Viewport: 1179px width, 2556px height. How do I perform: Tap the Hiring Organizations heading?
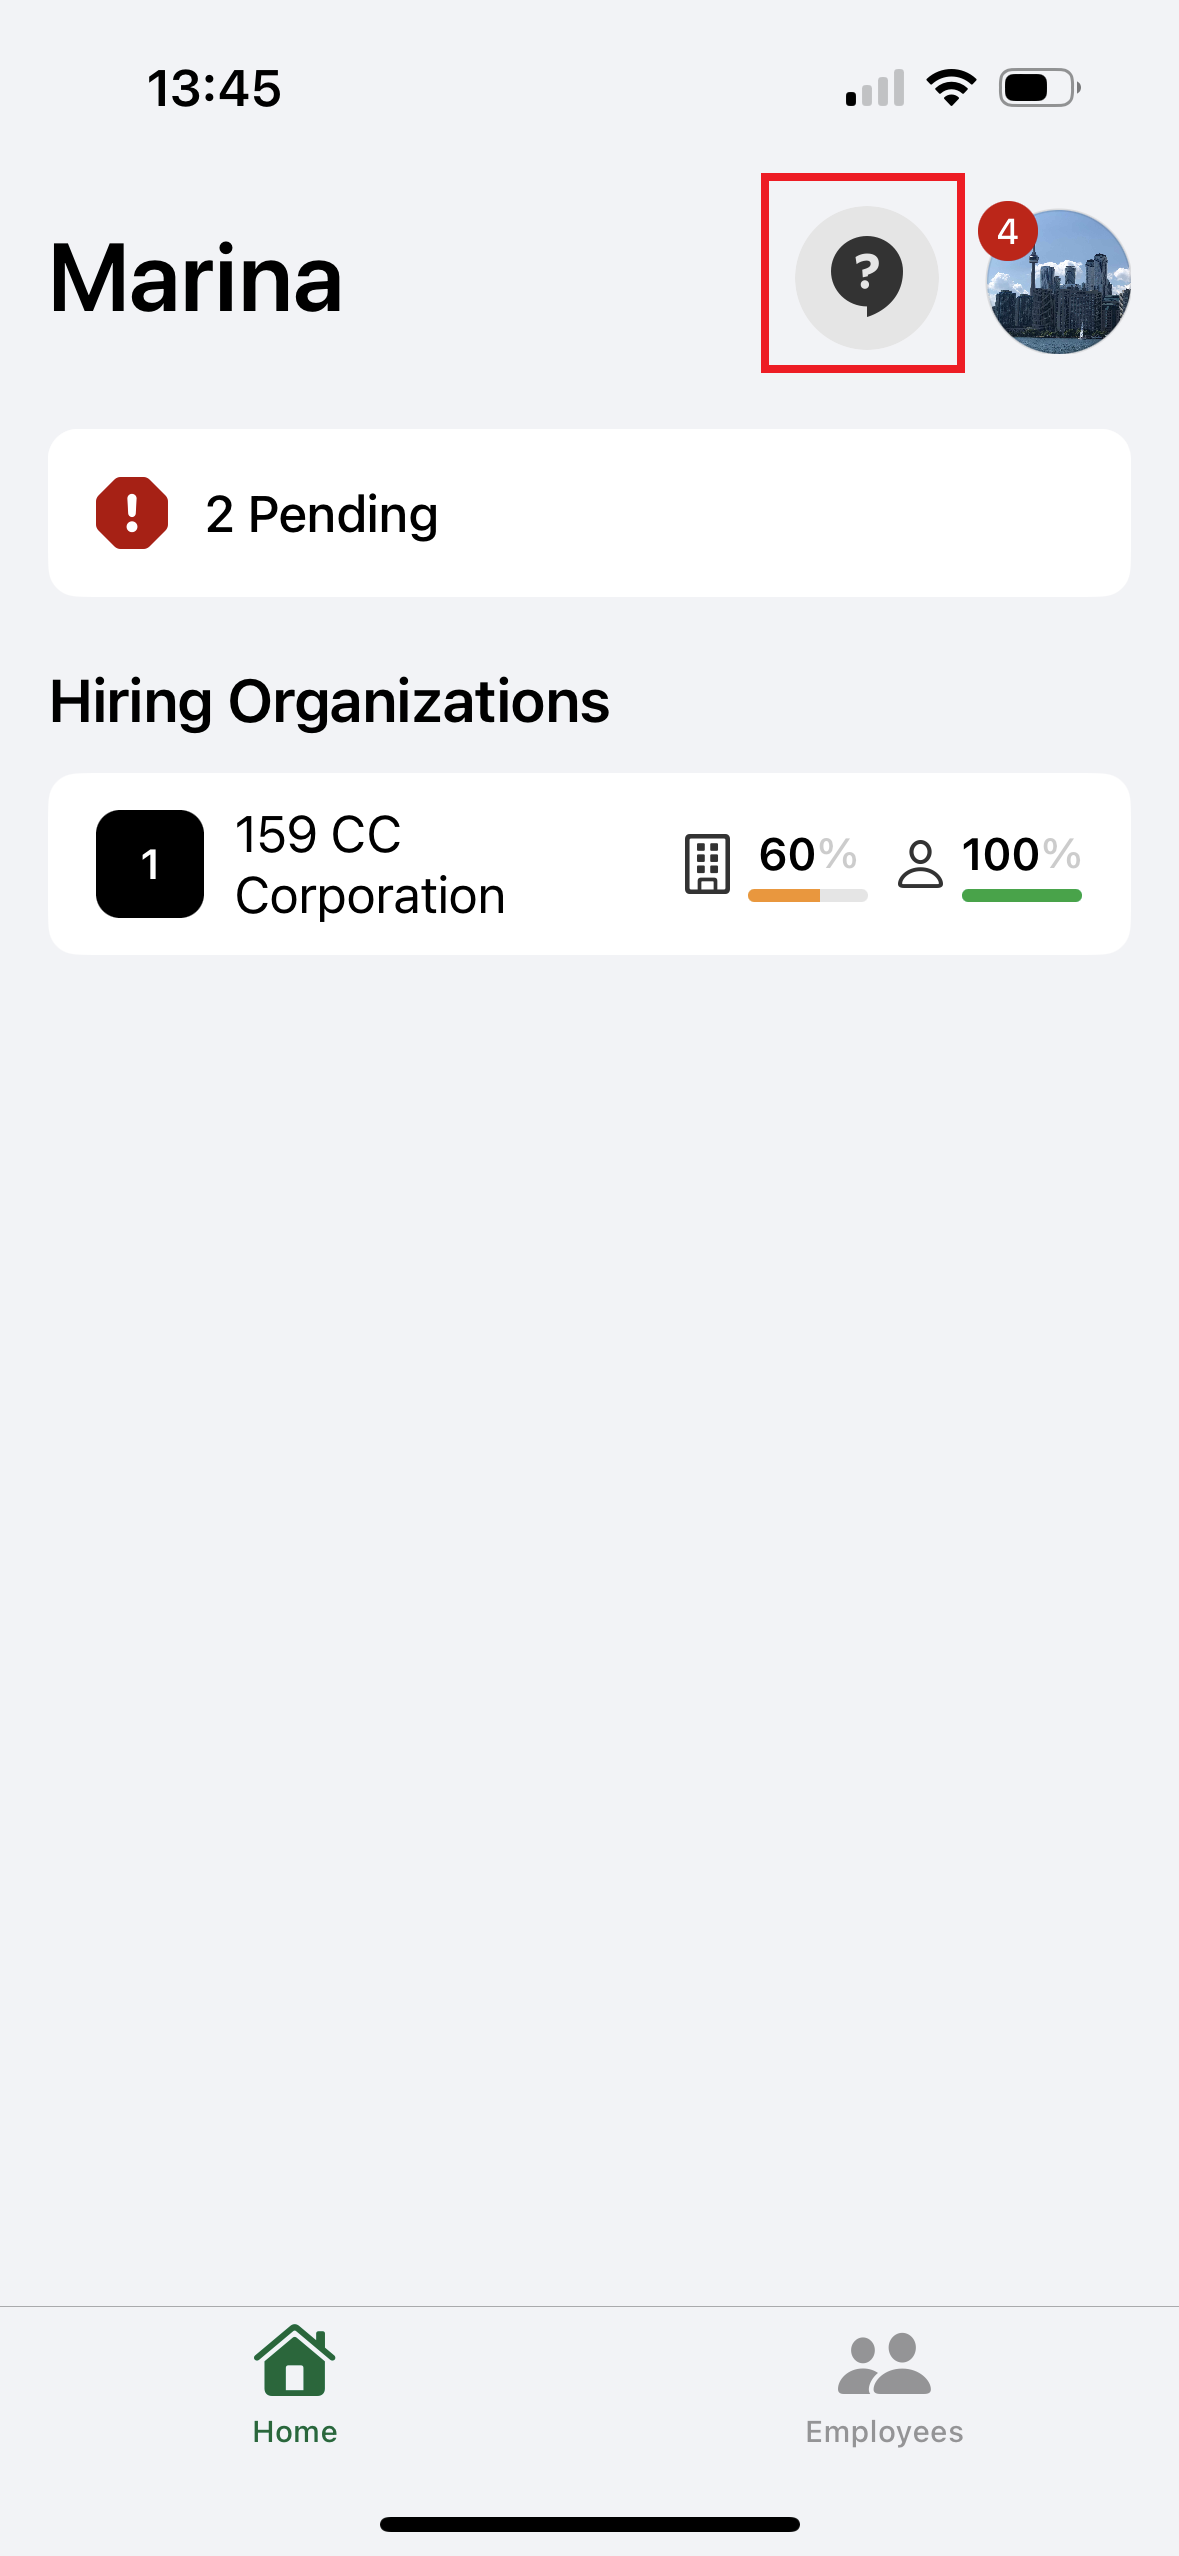329,701
